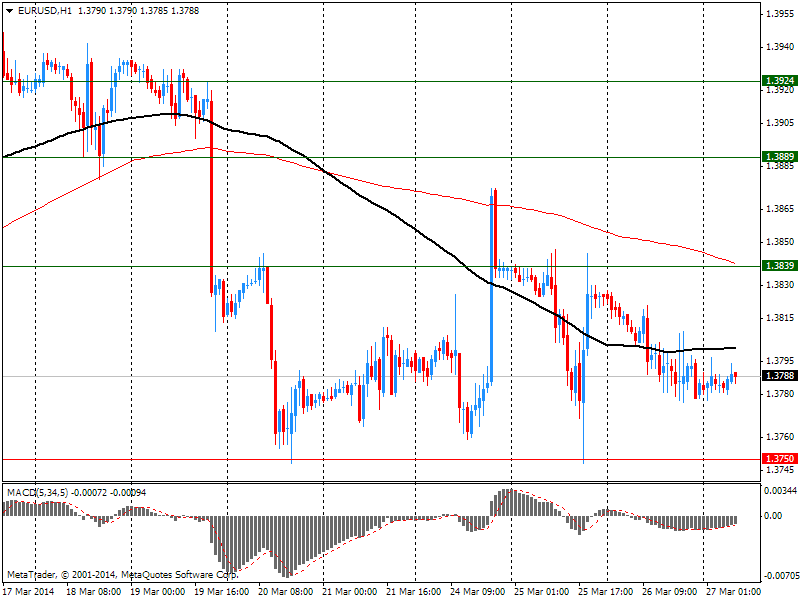Screen dimensions: 800x600
Task: Click the 21 Mar 00:00 time label
Action: click(x=349, y=592)
